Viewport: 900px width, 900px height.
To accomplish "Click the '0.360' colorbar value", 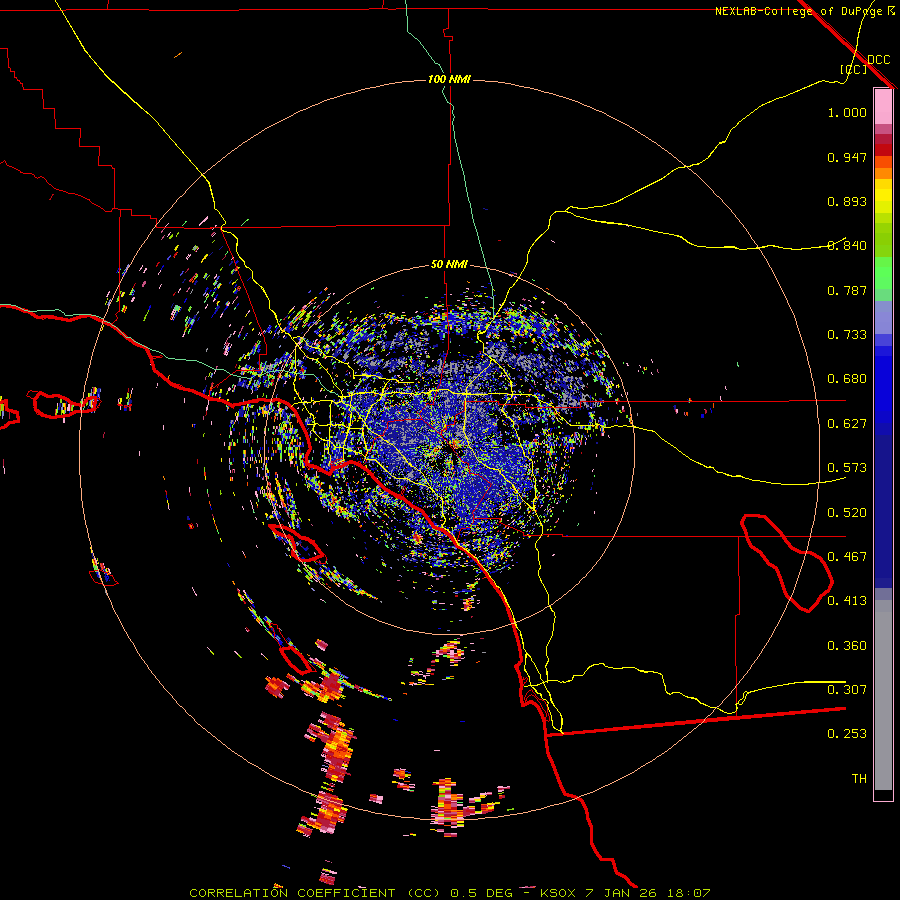I will (847, 646).
